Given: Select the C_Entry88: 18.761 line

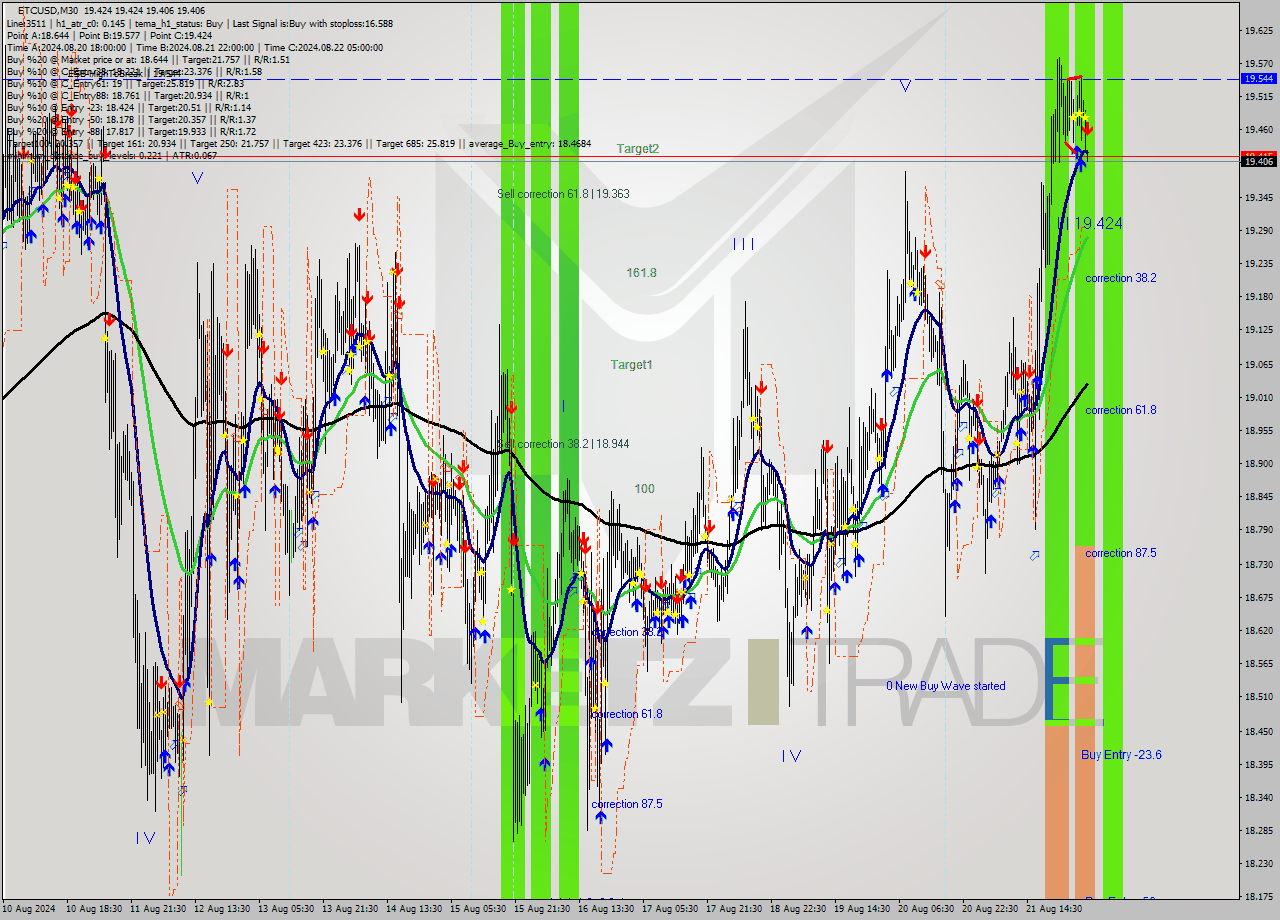Looking at the screenshot, I should (x=127, y=95).
